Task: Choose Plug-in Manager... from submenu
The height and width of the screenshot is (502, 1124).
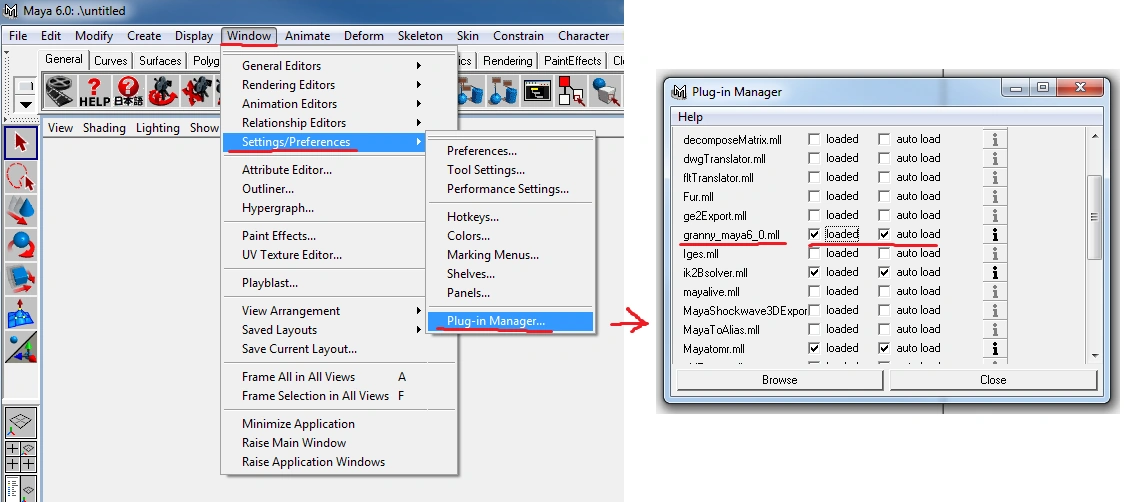Action: [510, 321]
